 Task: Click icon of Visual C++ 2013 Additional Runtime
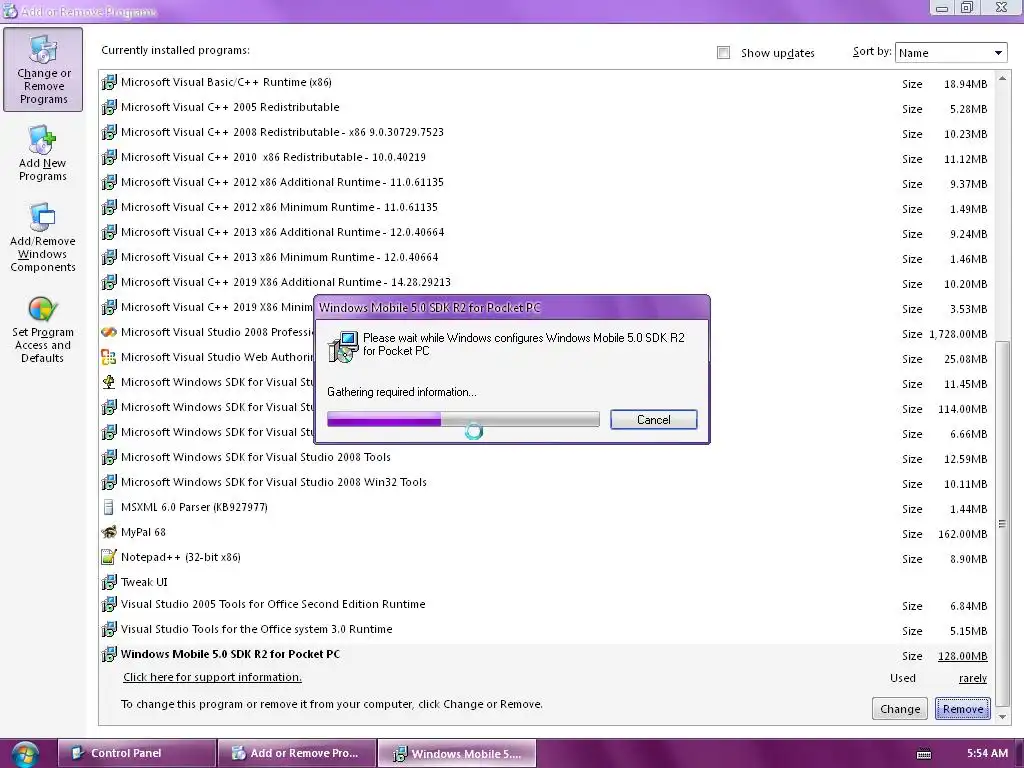[109, 232]
